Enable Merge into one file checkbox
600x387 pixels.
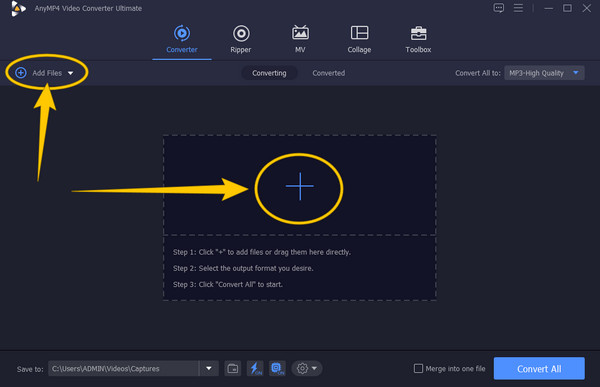coord(418,369)
